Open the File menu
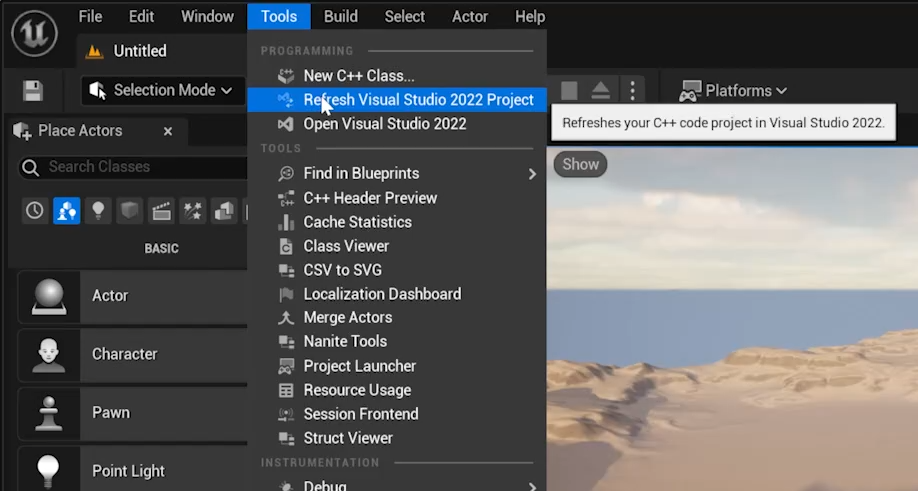The image size is (918, 491). [x=90, y=16]
